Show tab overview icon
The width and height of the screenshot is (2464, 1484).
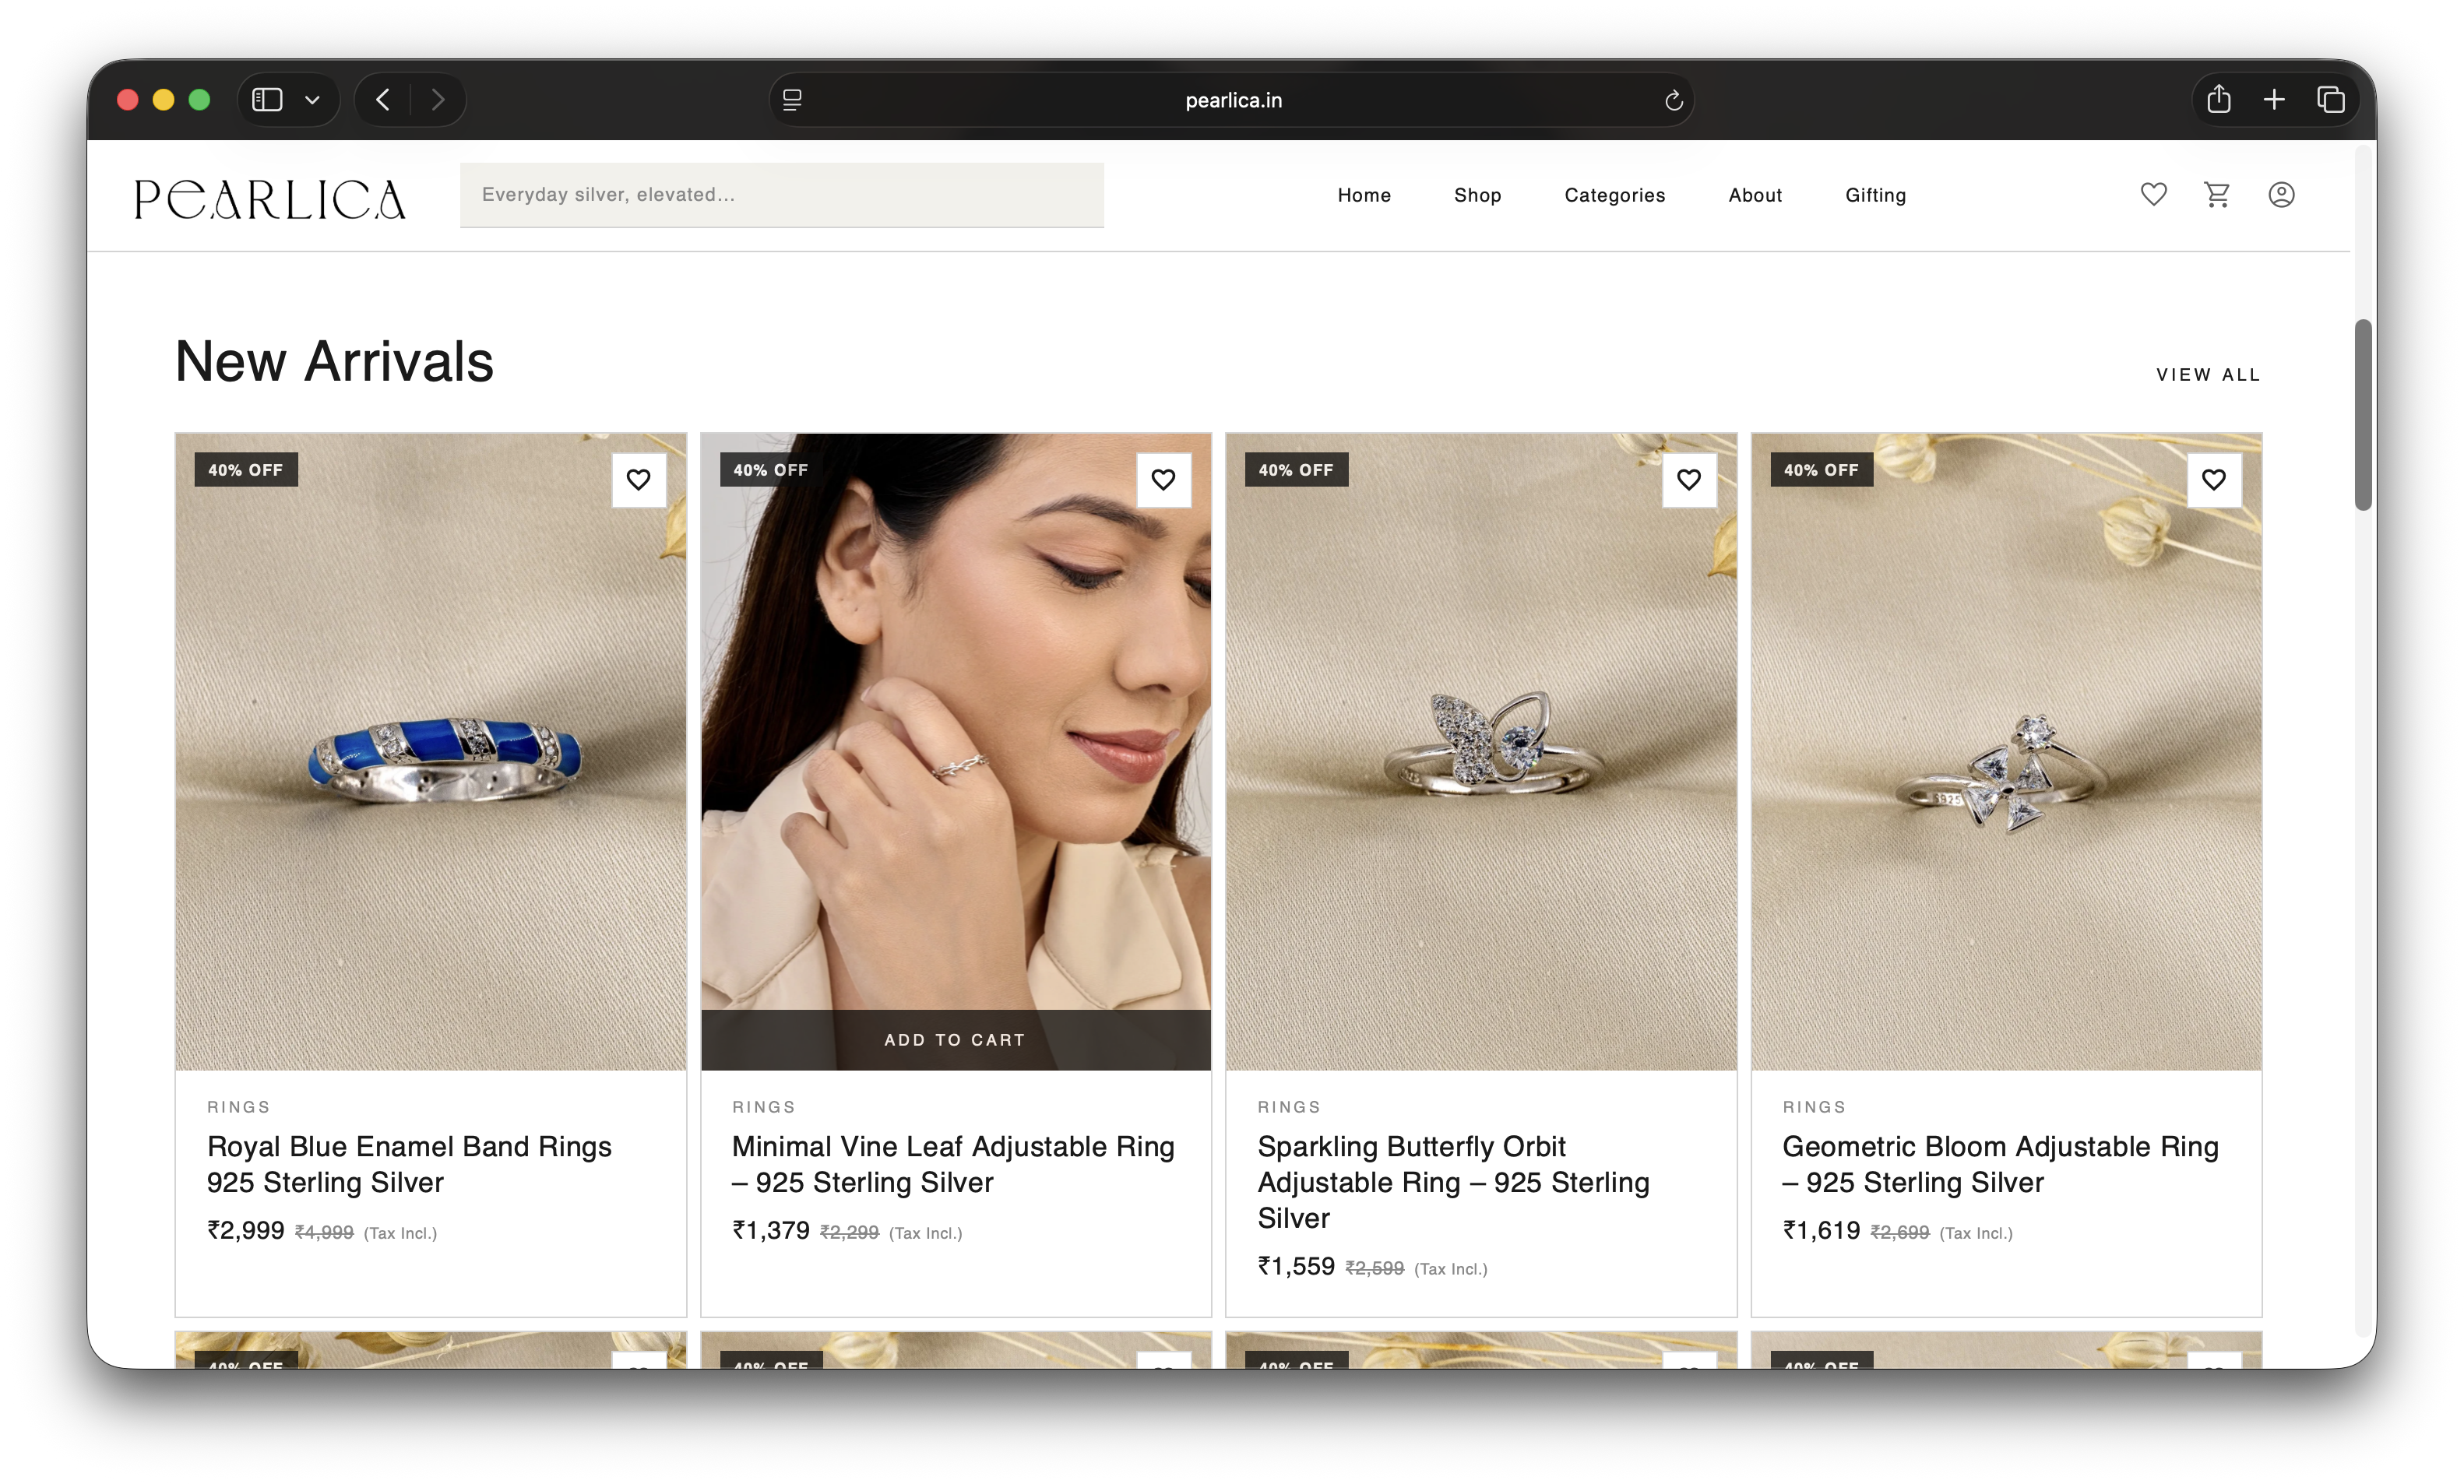tap(2331, 99)
